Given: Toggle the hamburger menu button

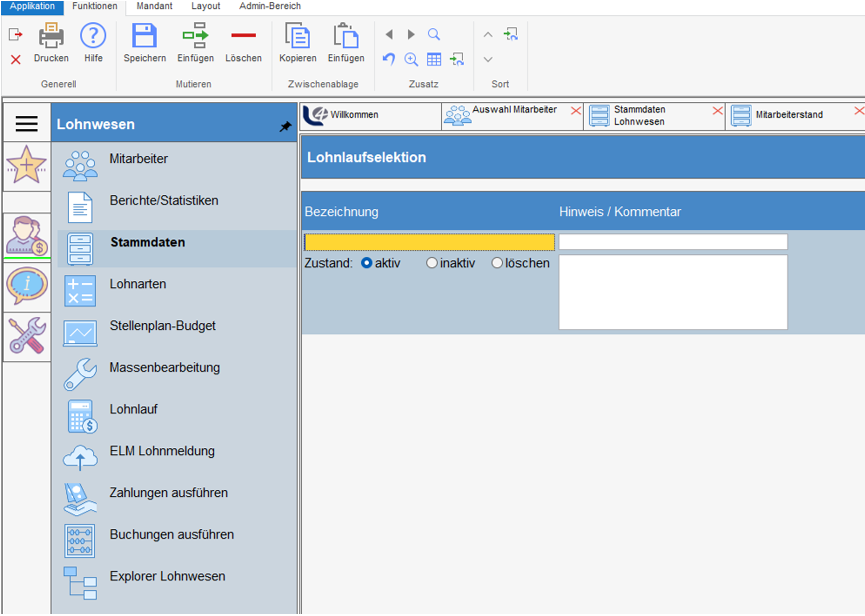Looking at the screenshot, I should click(x=26, y=124).
